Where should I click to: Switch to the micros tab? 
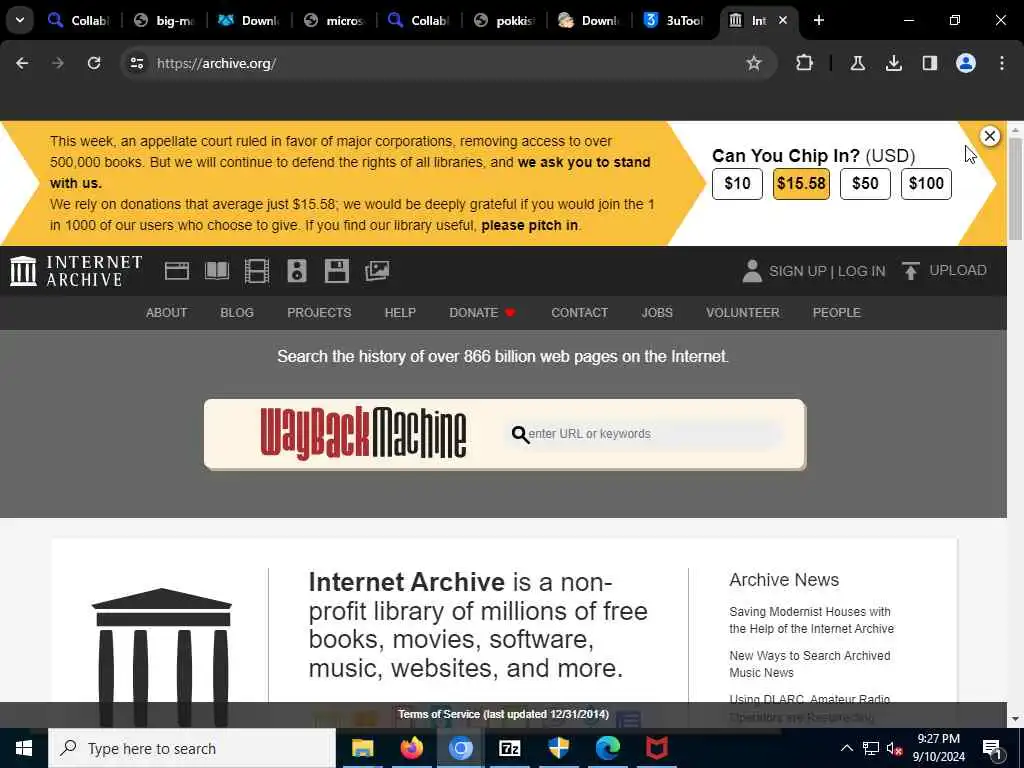pyautogui.click(x=334, y=20)
